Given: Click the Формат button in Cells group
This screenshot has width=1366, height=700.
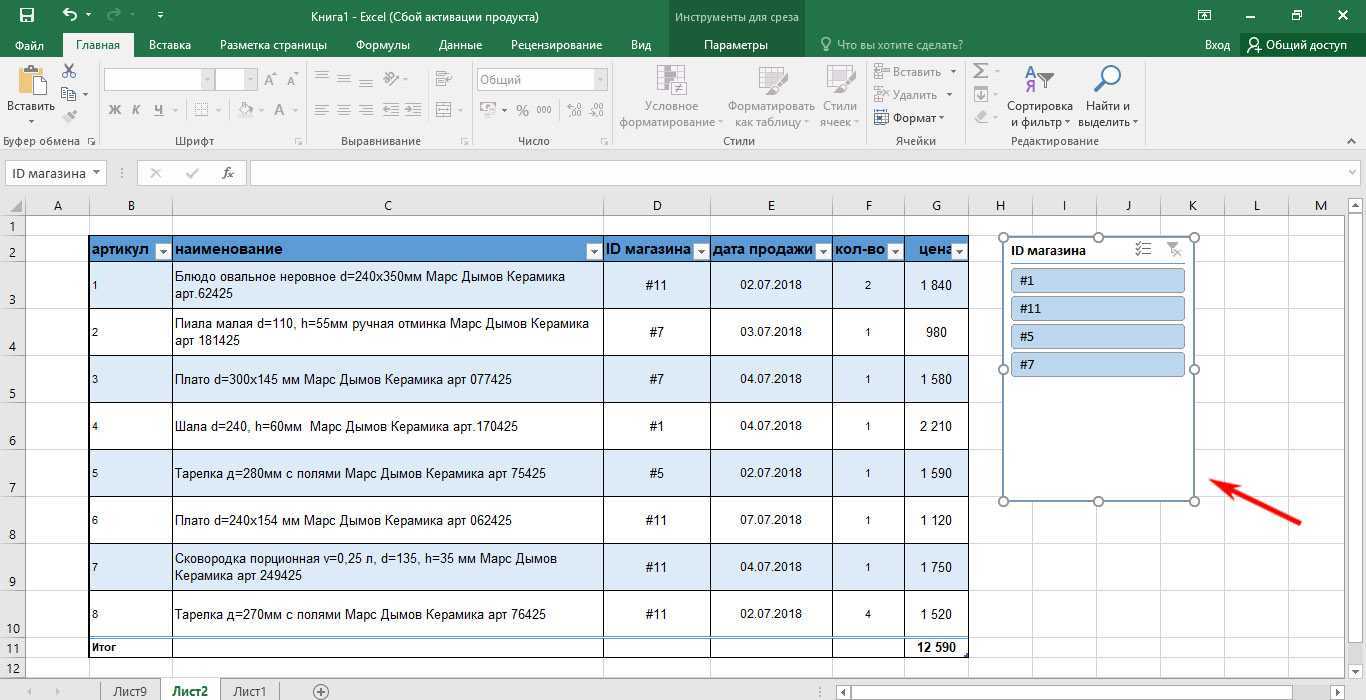Looking at the screenshot, I should pyautogui.click(x=909, y=118).
